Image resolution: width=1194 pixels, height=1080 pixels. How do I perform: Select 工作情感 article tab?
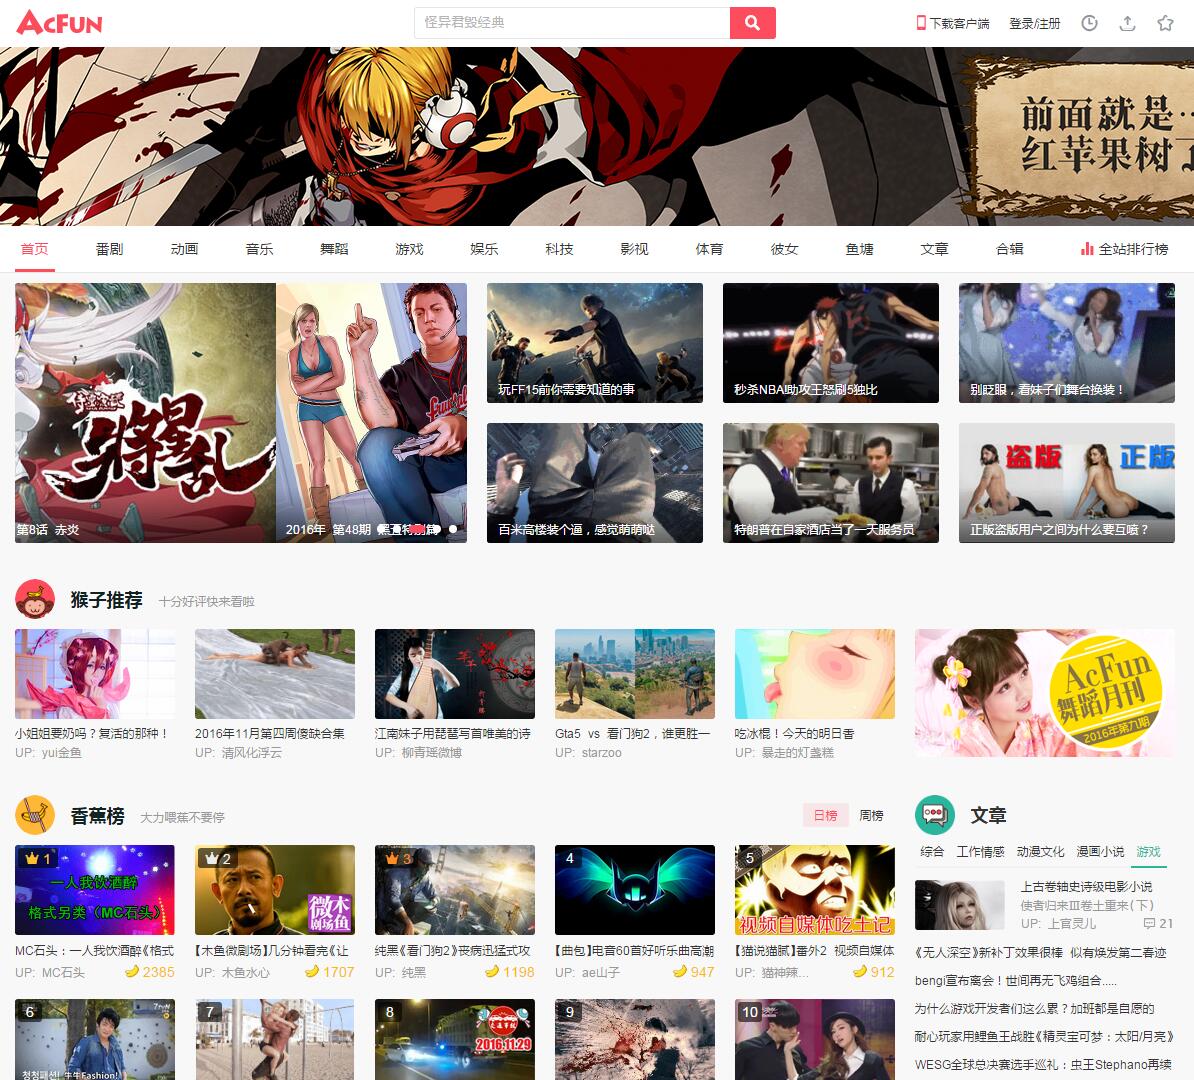[981, 852]
